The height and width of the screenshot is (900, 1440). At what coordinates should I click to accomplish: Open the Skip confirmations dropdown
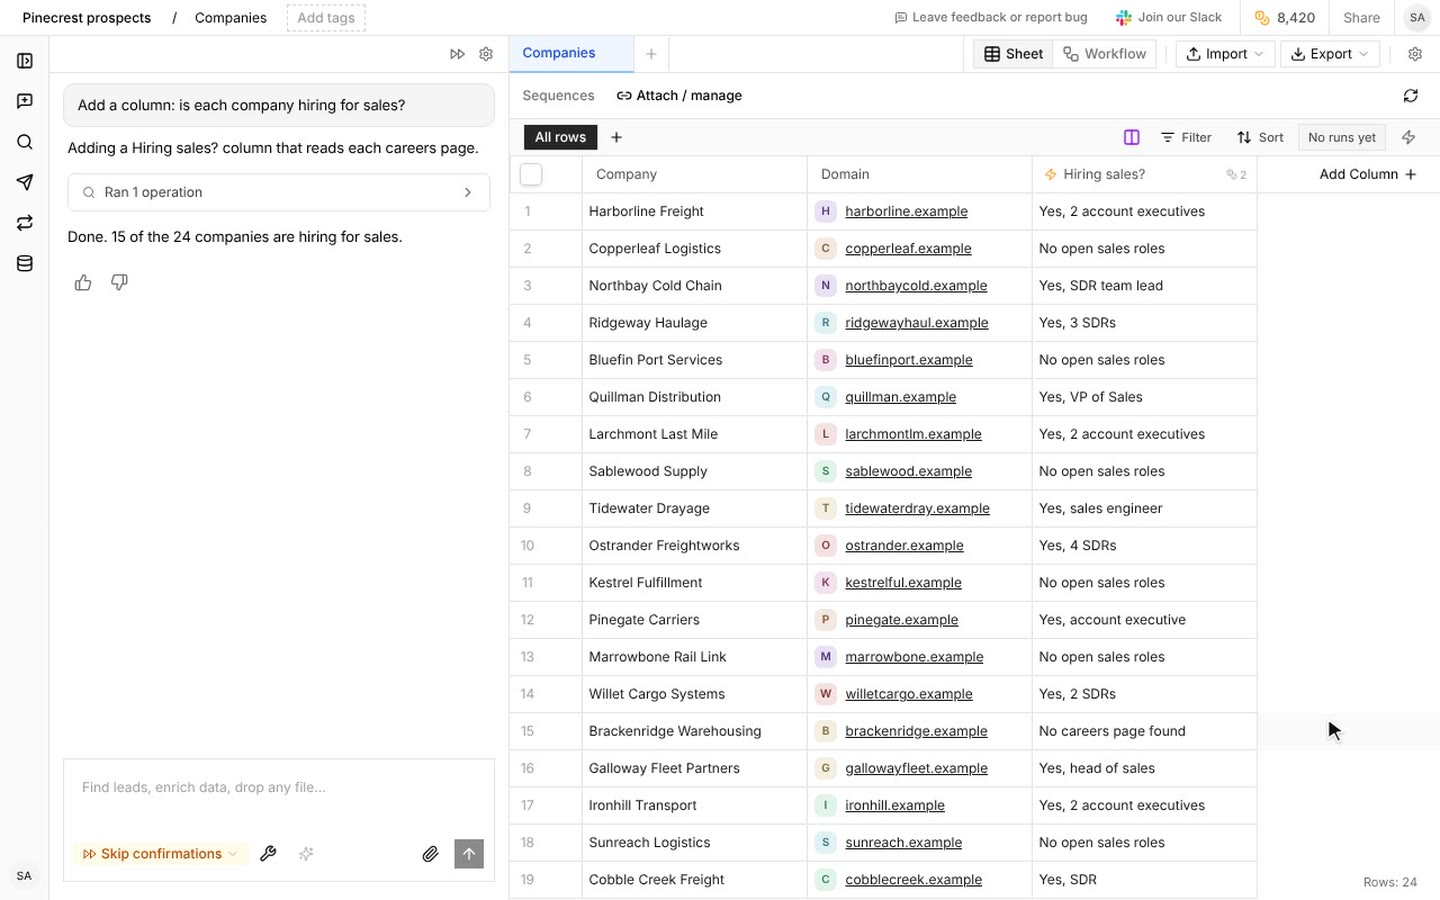160,854
